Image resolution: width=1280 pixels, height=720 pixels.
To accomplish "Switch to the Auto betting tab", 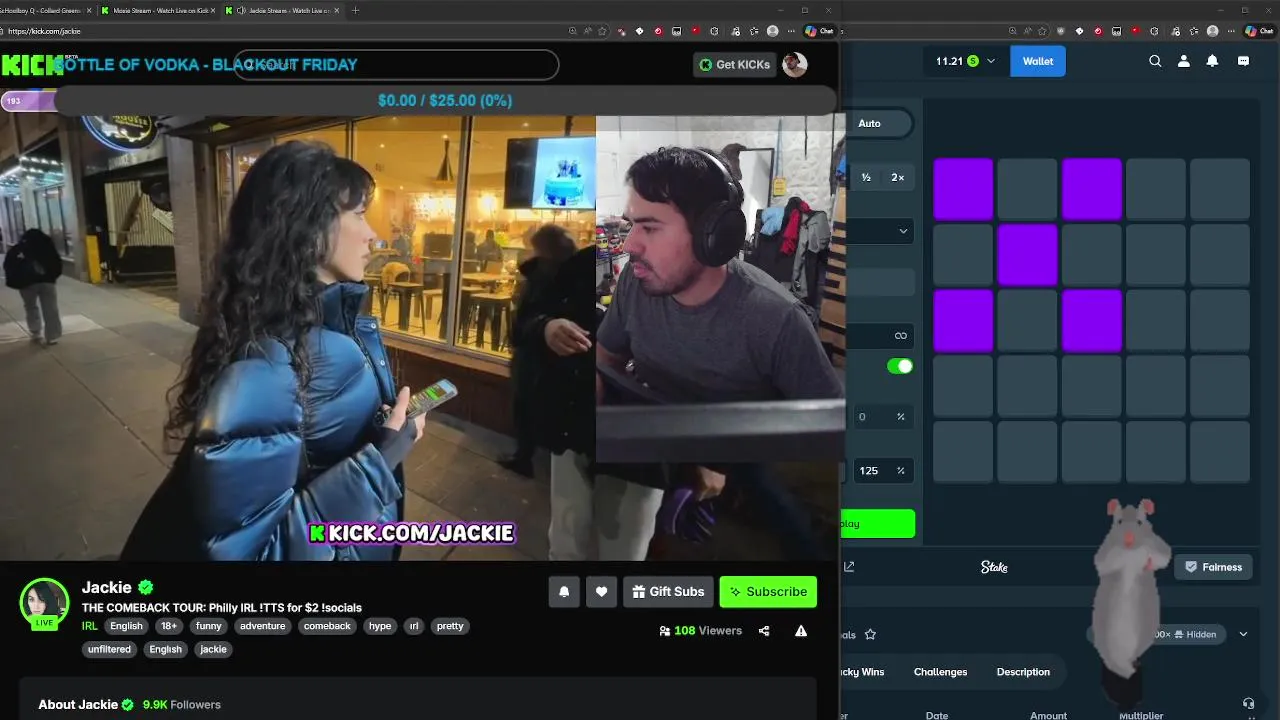I will tap(870, 123).
